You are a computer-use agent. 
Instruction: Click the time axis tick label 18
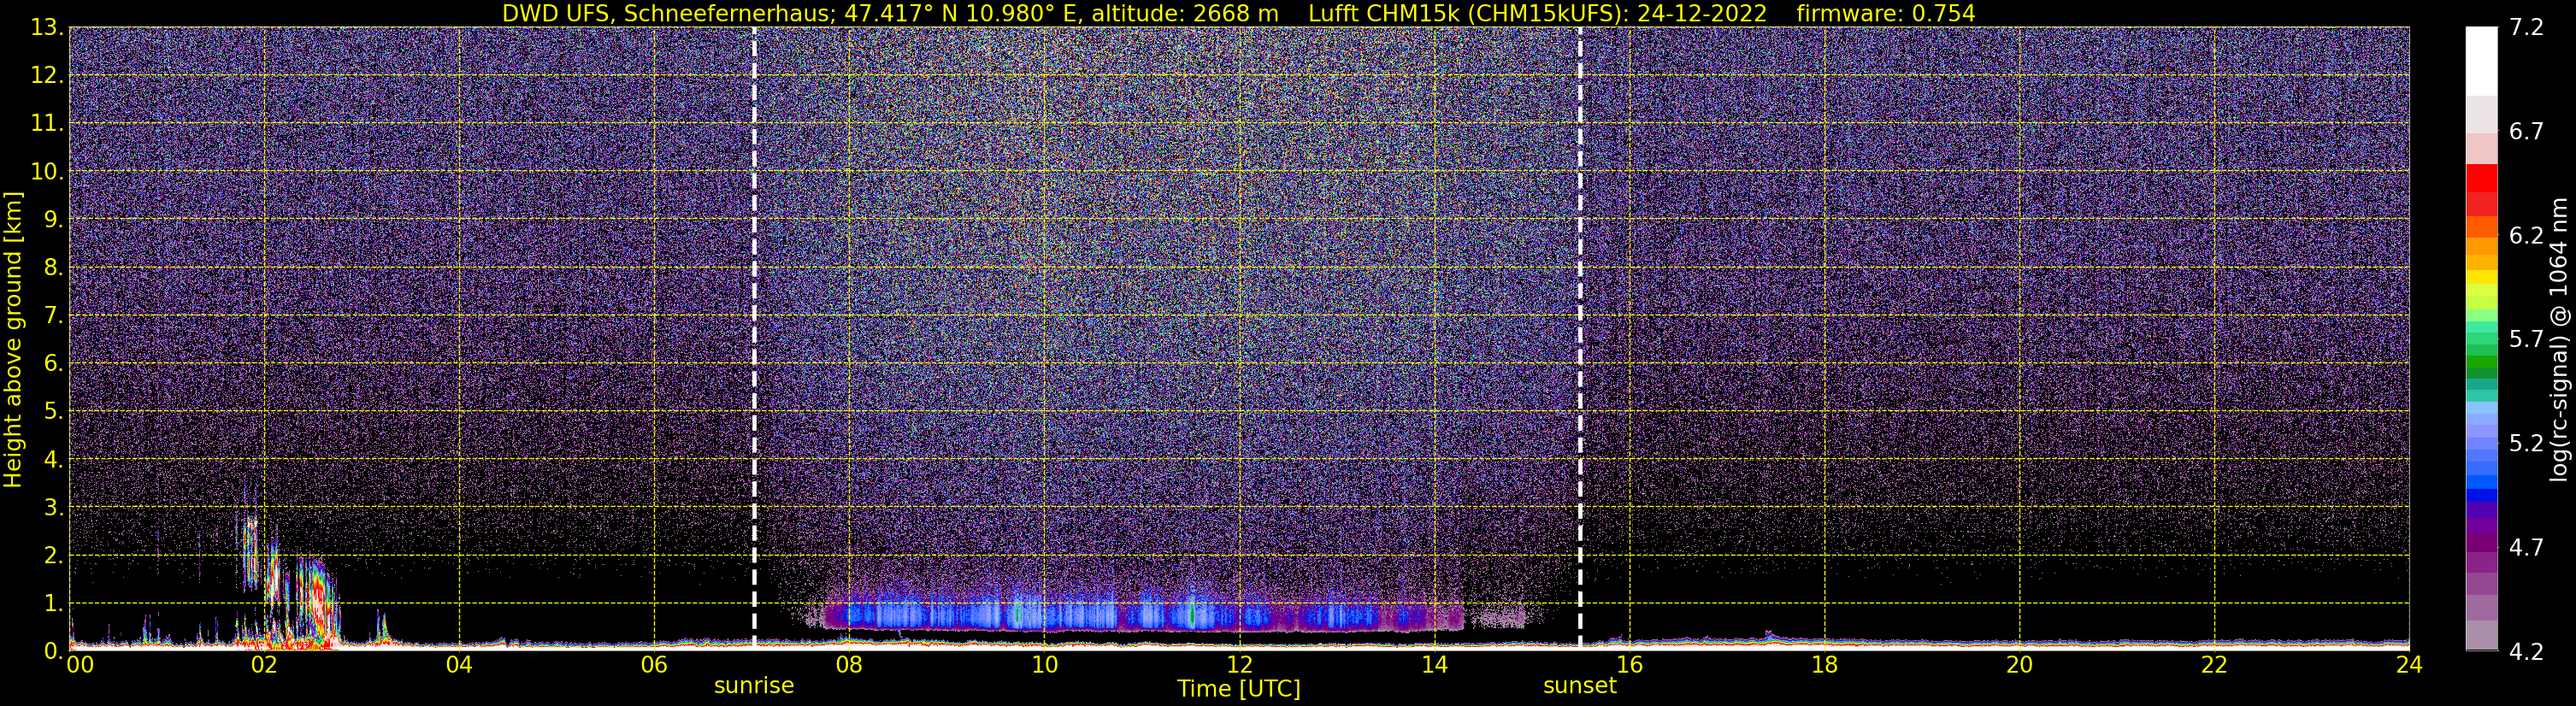tap(1824, 665)
